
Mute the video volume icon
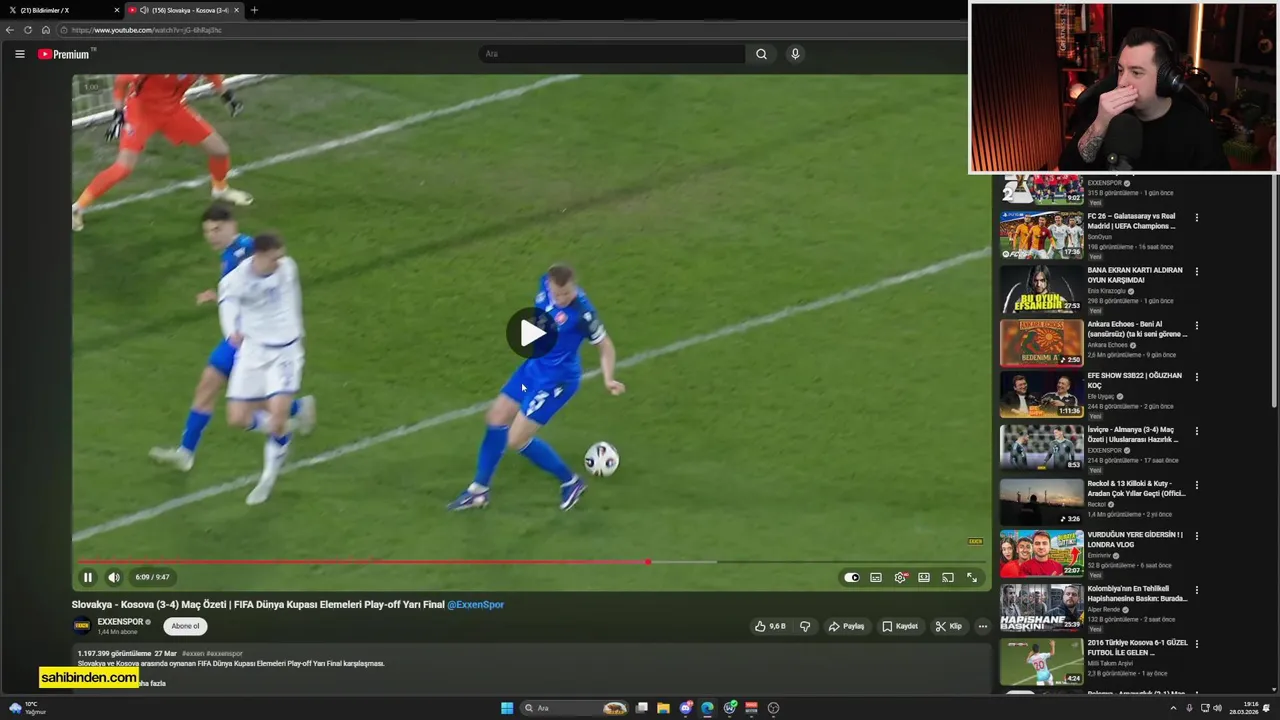(x=114, y=577)
